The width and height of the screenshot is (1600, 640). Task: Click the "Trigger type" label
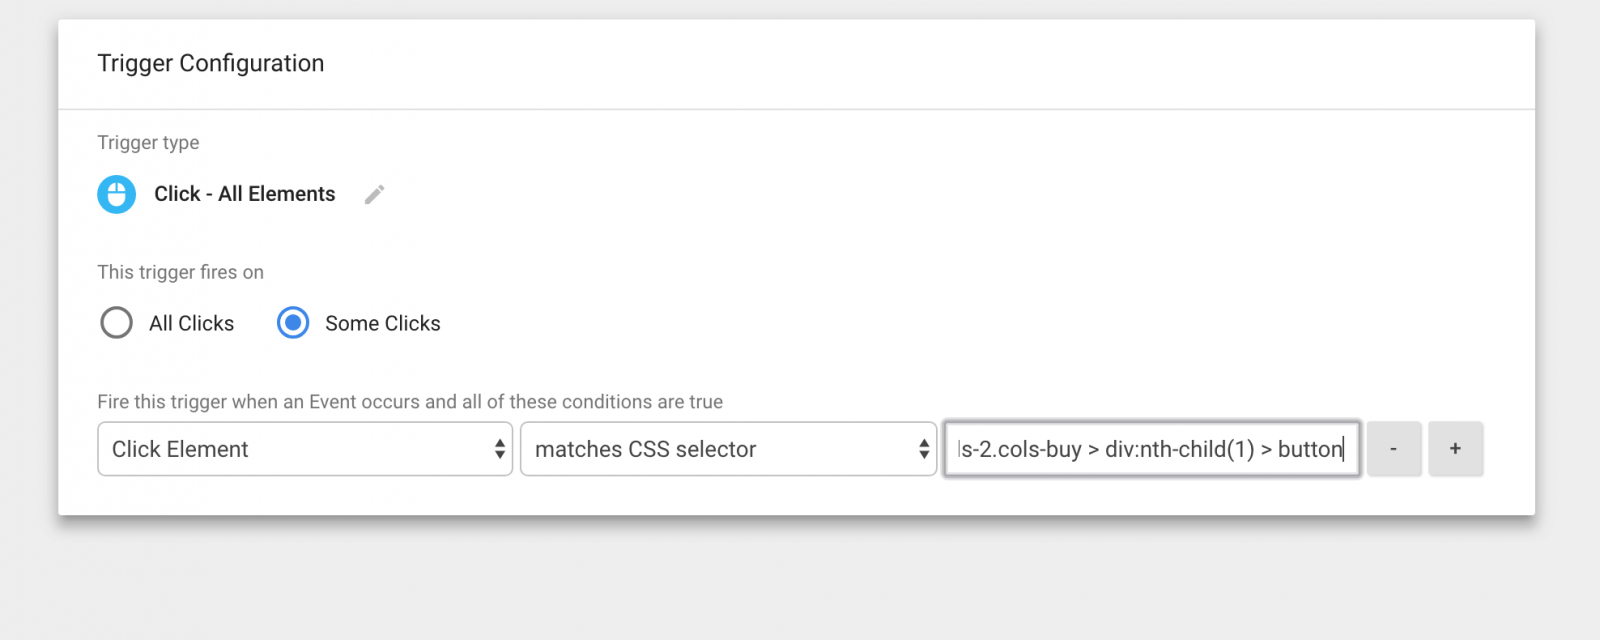pyautogui.click(x=148, y=142)
